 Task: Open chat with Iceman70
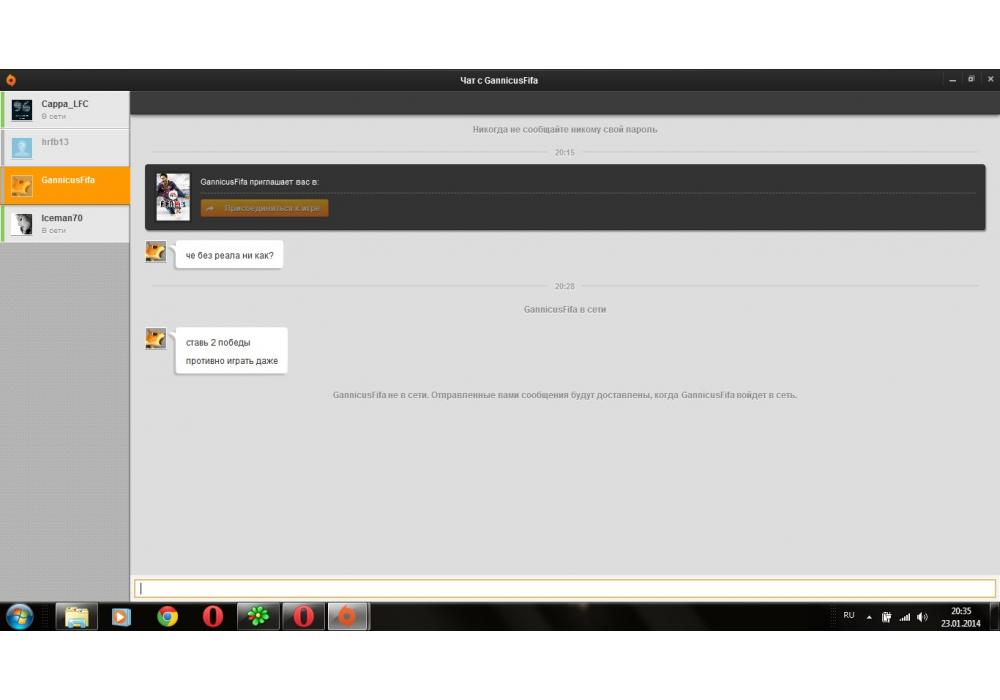click(x=65, y=224)
